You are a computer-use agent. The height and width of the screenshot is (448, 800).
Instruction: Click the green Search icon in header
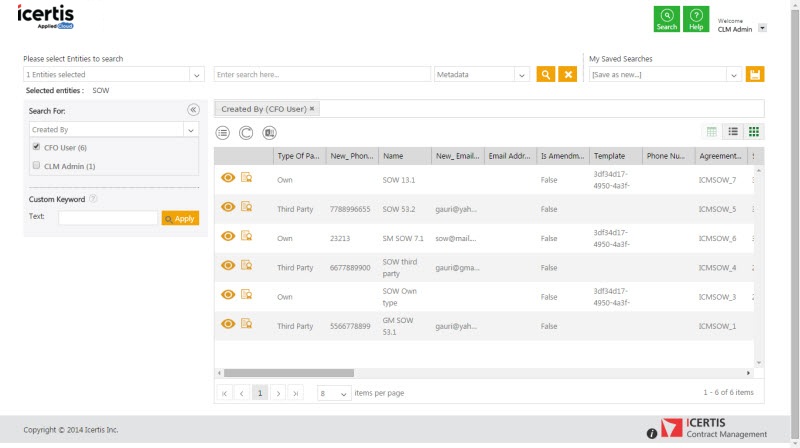667,19
